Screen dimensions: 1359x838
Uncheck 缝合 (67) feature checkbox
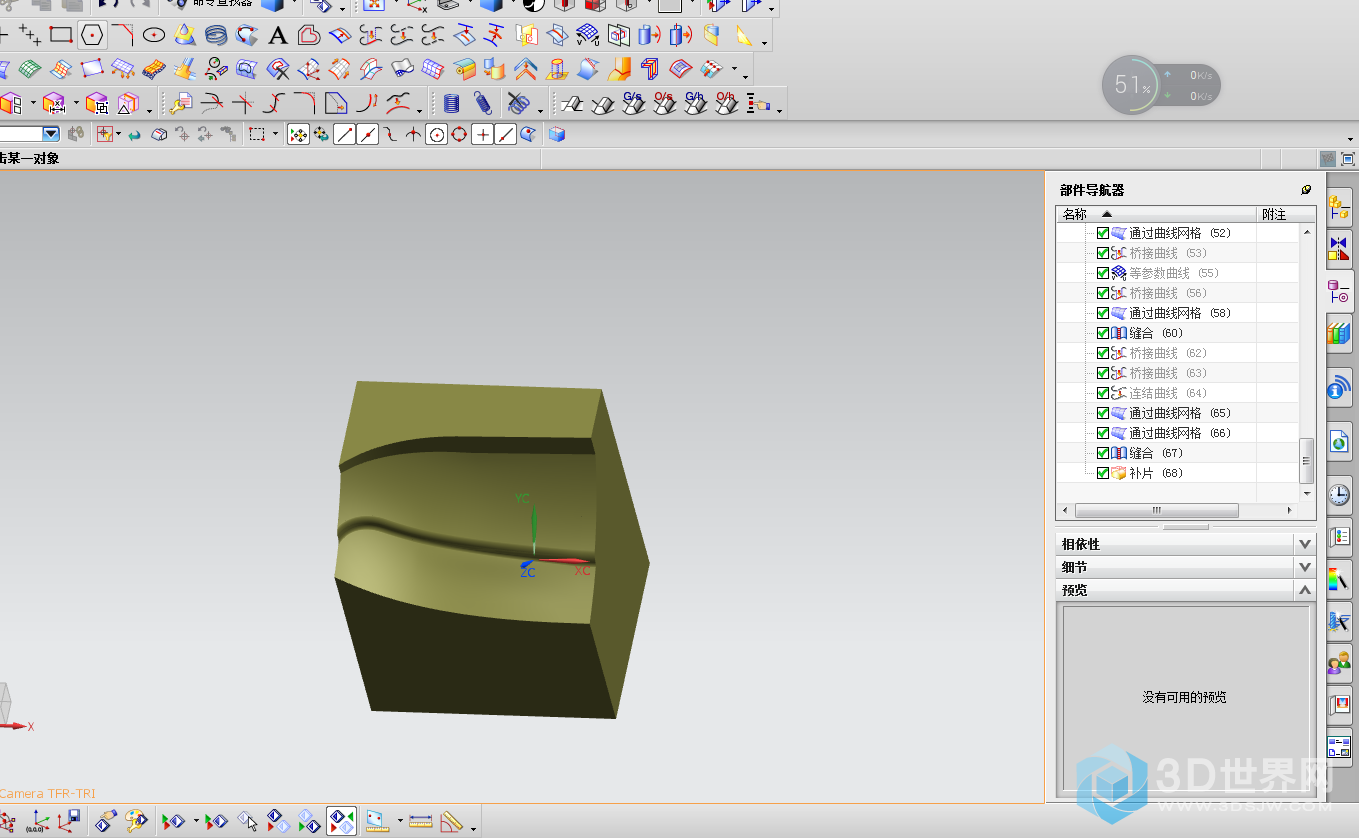[x=1103, y=453]
